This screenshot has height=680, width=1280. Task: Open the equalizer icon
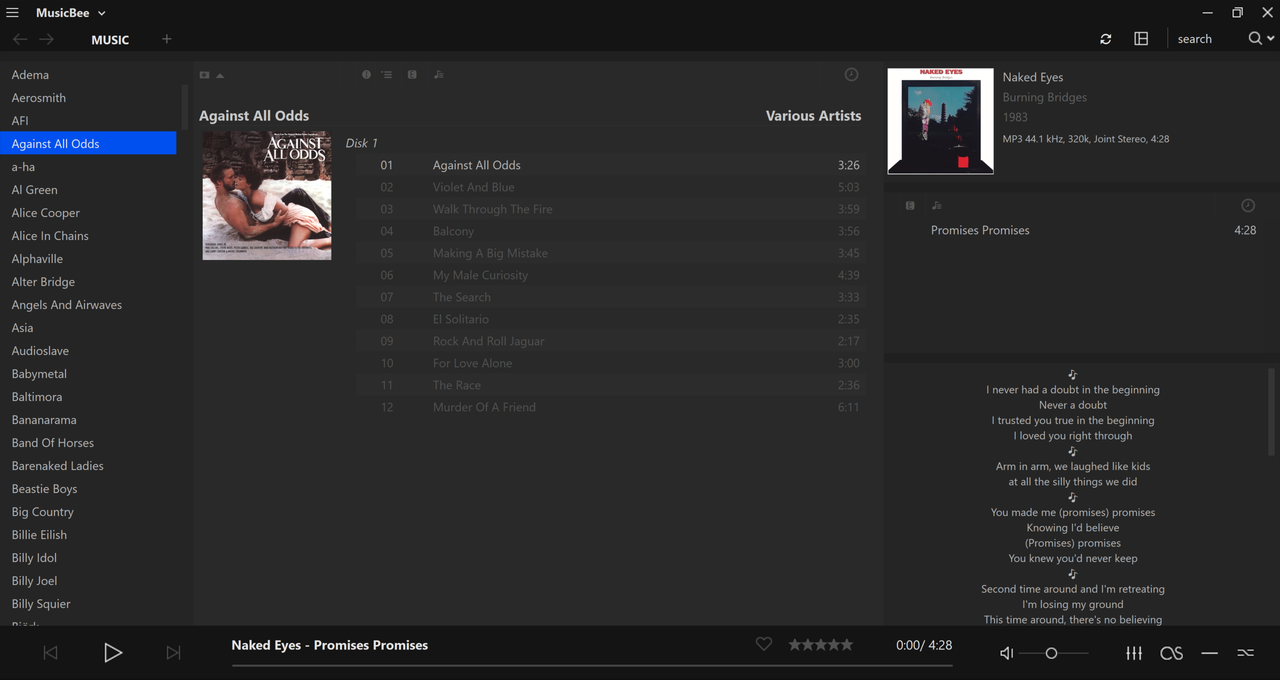pos(1134,653)
